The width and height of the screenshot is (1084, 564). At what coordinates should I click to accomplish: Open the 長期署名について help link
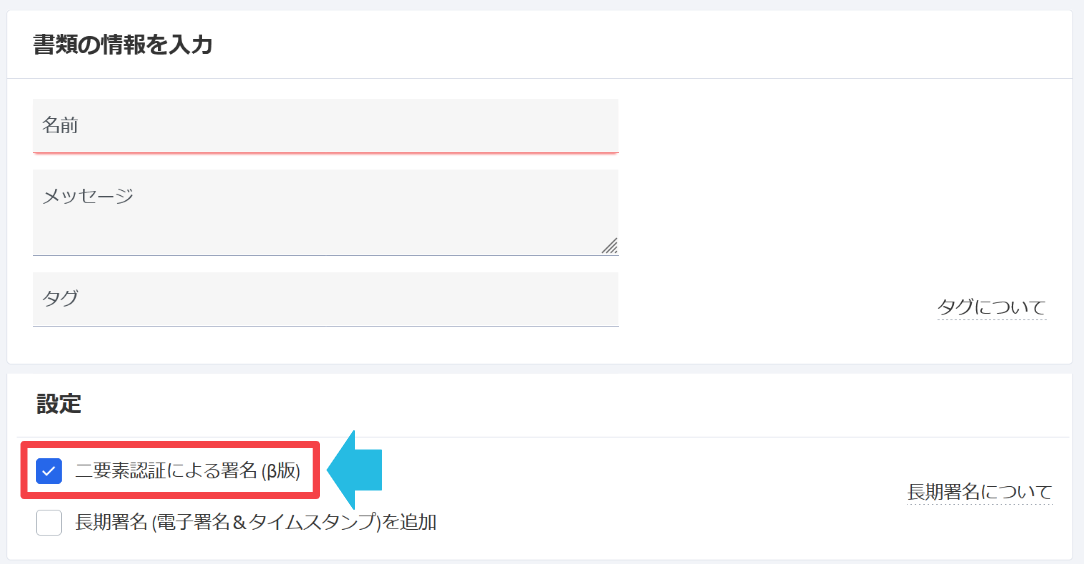coord(979,492)
